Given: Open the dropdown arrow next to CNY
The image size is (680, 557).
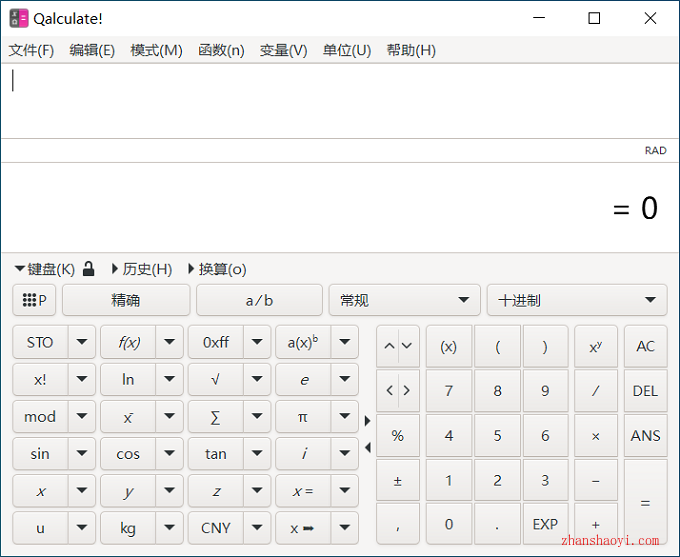Looking at the screenshot, I should [x=257, y=528].
